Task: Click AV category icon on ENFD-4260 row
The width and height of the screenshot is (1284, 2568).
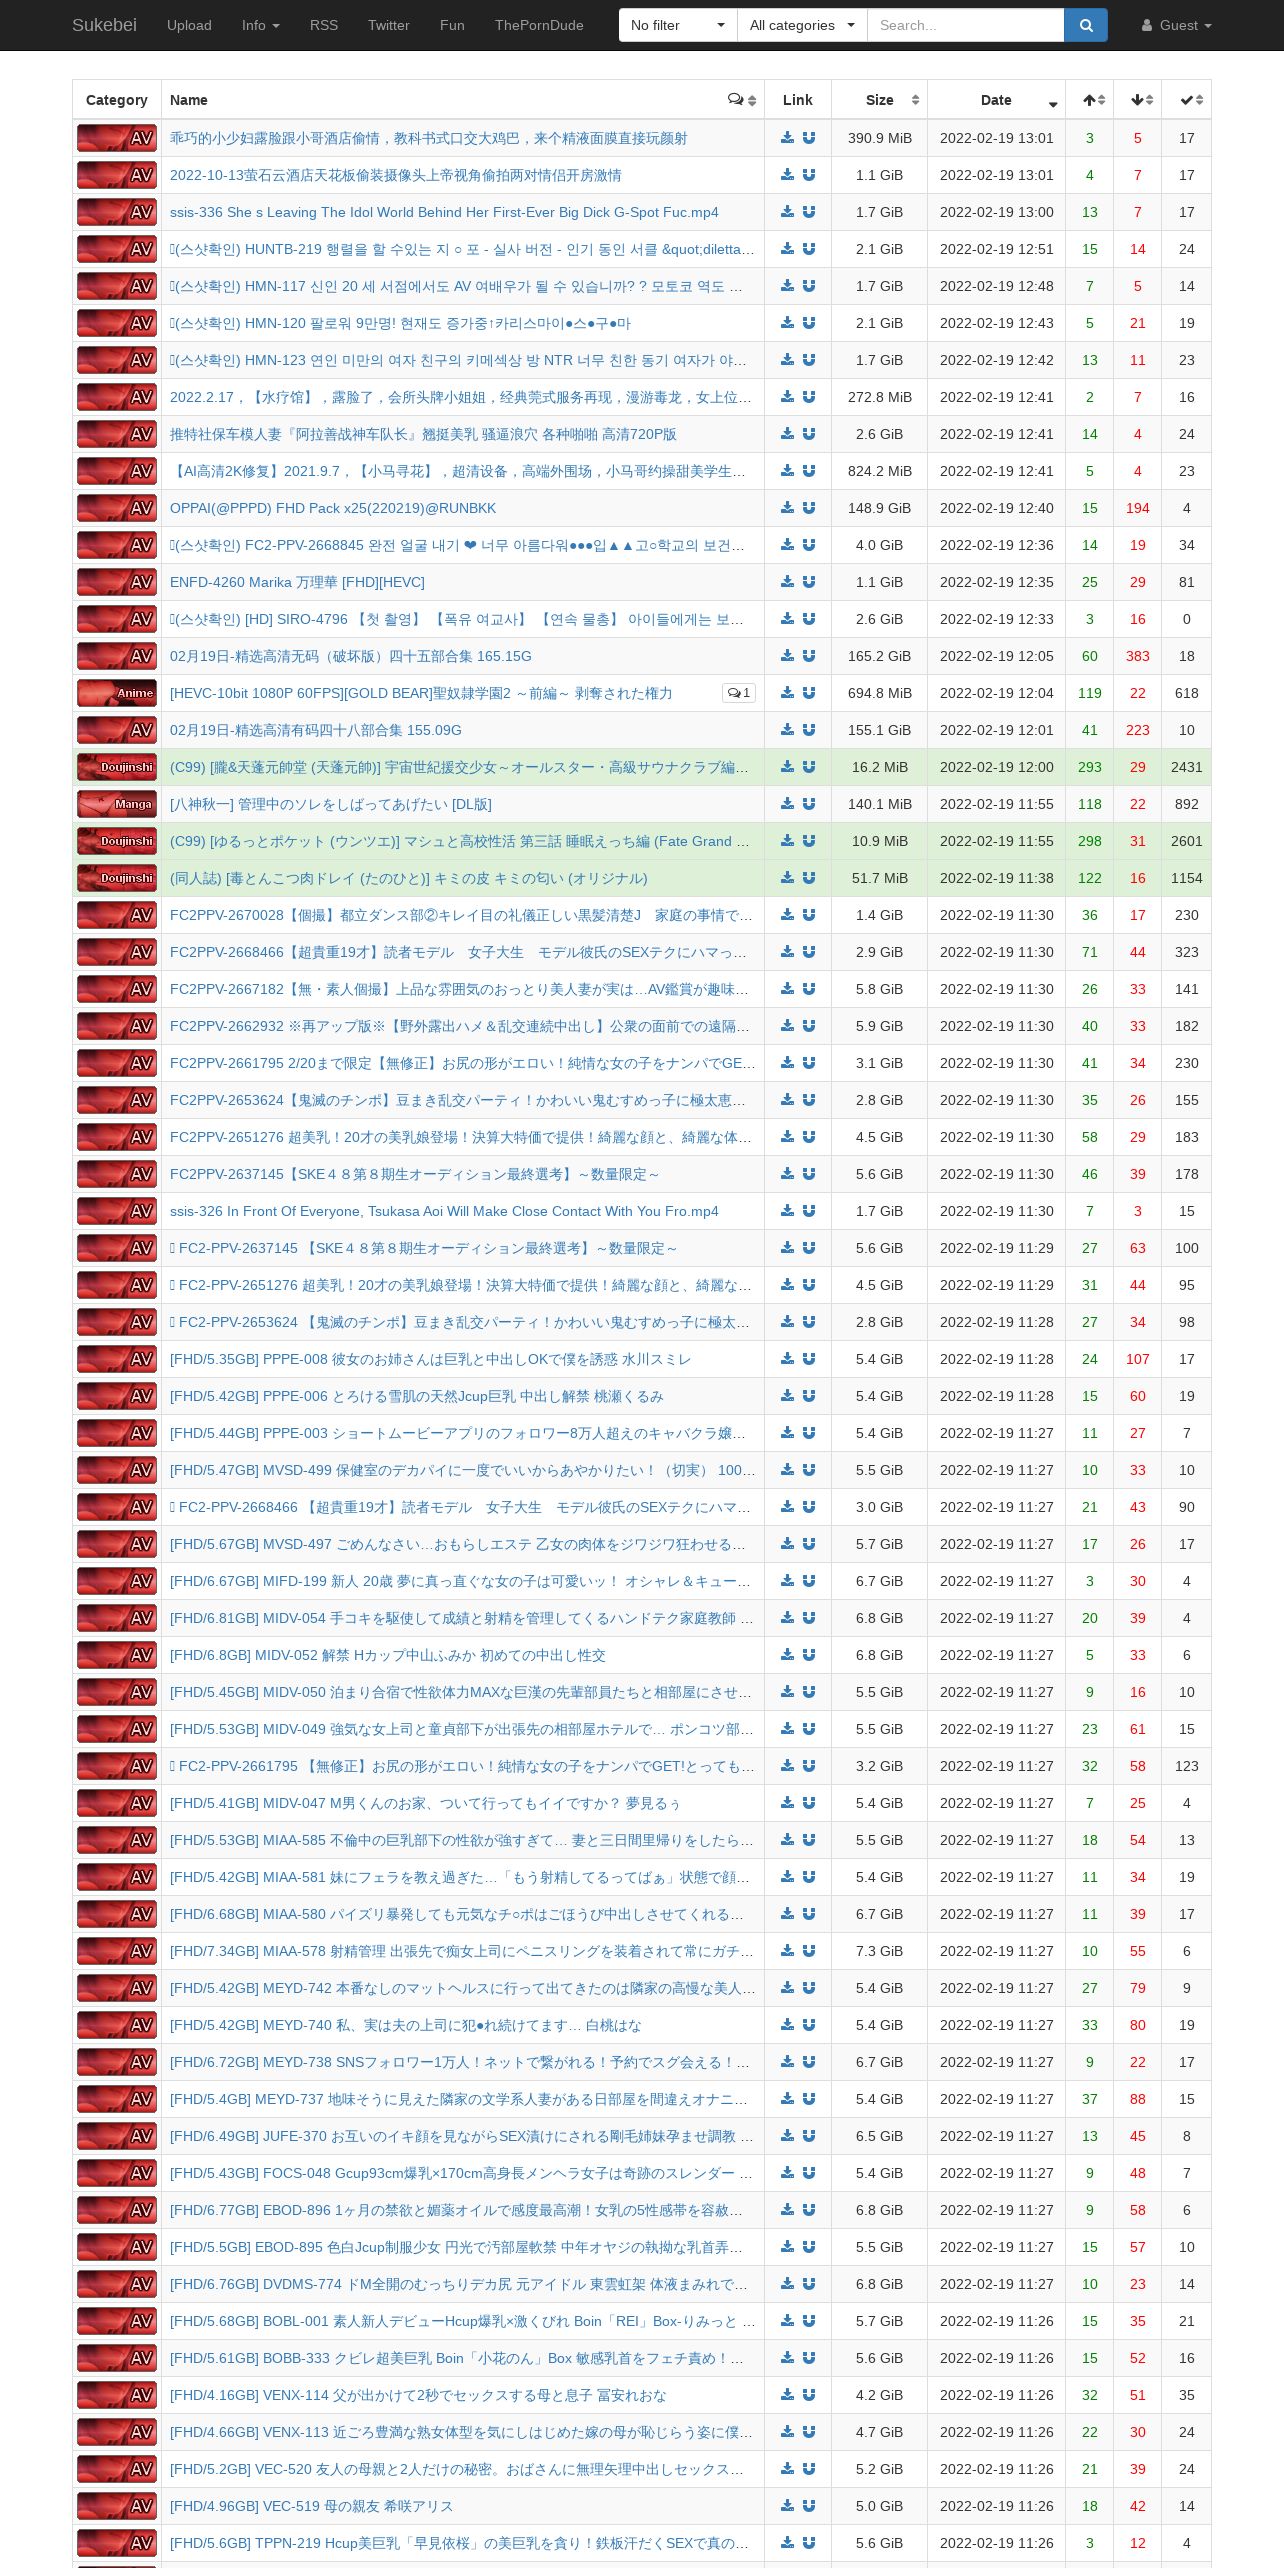Action: click(x=117, y=582)
